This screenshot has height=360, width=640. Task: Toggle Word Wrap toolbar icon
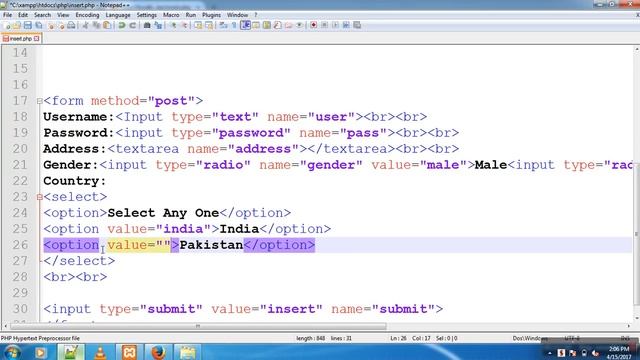pos(223,25)
